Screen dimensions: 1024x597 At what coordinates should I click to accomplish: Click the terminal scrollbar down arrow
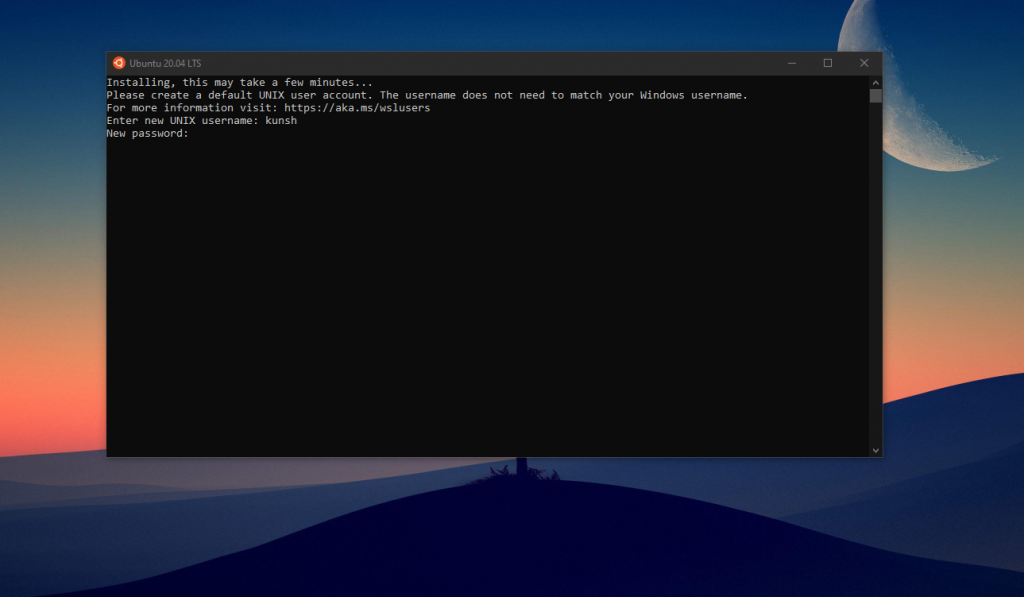(876, 451)
